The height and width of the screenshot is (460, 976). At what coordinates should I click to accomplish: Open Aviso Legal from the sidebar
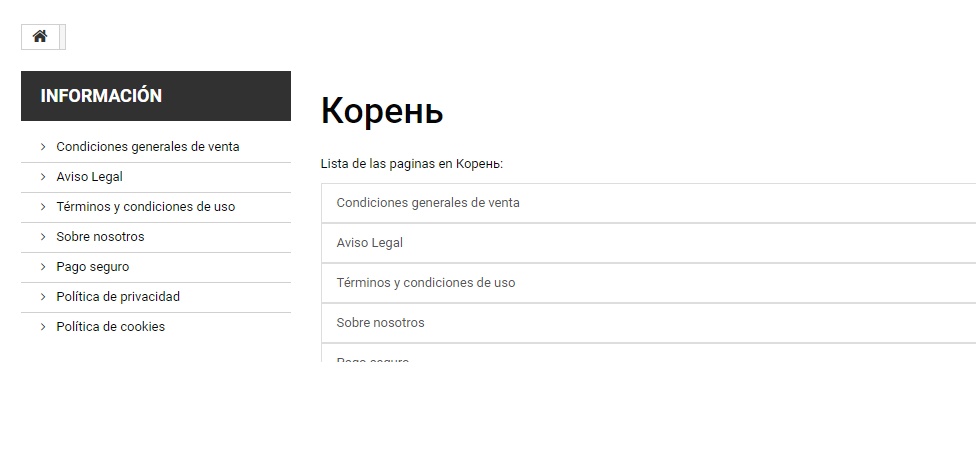coord(89,177)
